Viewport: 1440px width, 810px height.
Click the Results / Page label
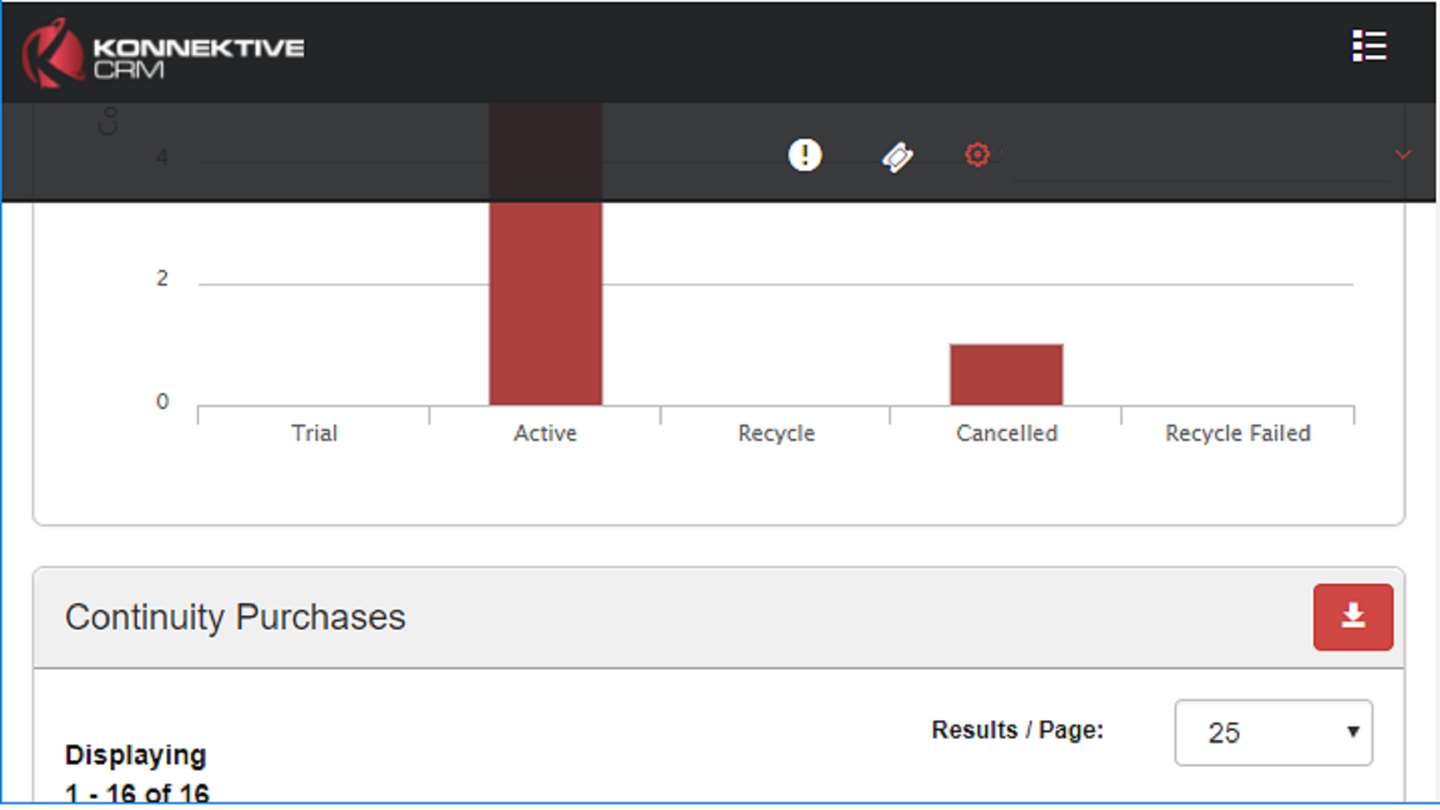point(1018,730)
